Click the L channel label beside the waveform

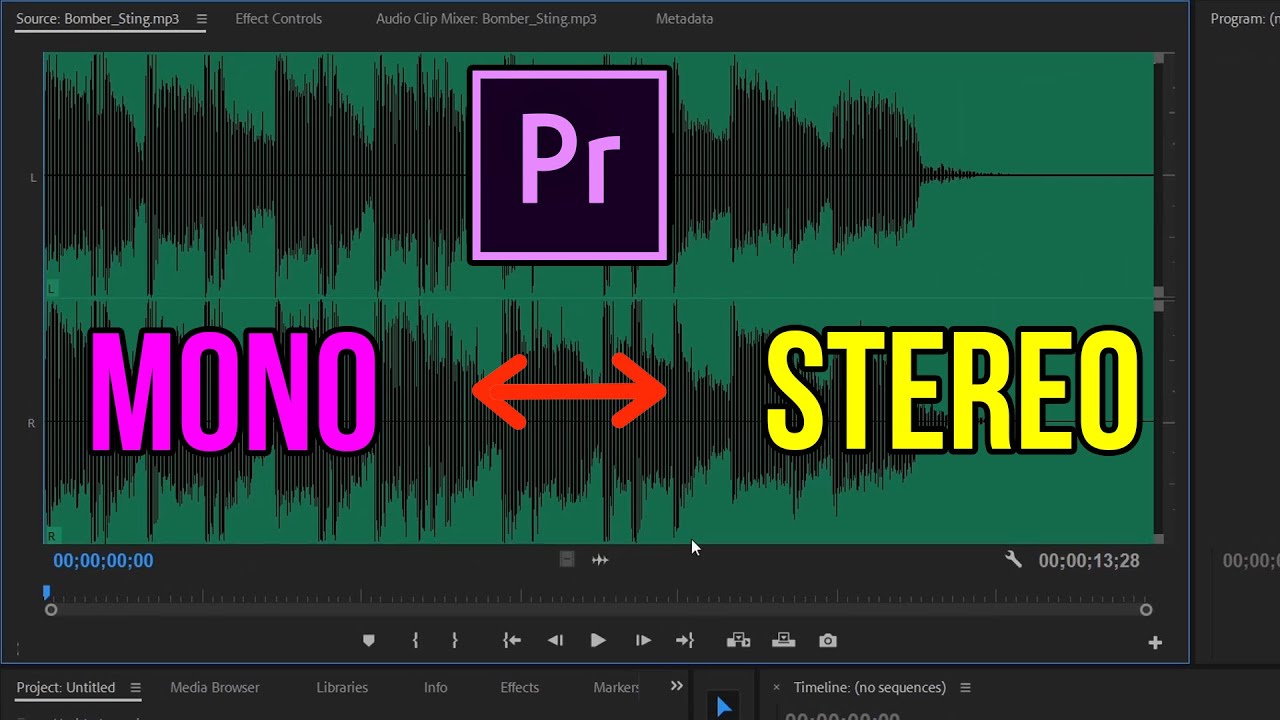tap(33, 178)
